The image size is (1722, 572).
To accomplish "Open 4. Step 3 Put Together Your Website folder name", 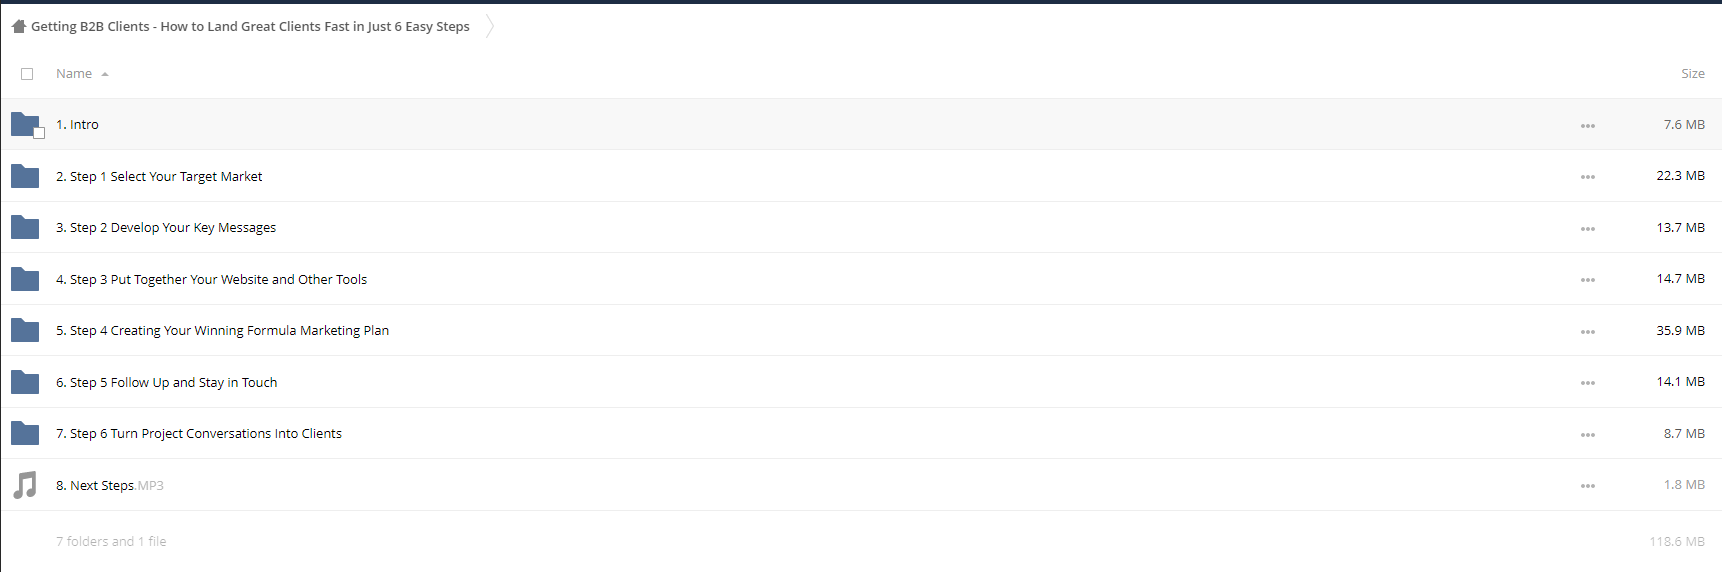I will (211, 280).
